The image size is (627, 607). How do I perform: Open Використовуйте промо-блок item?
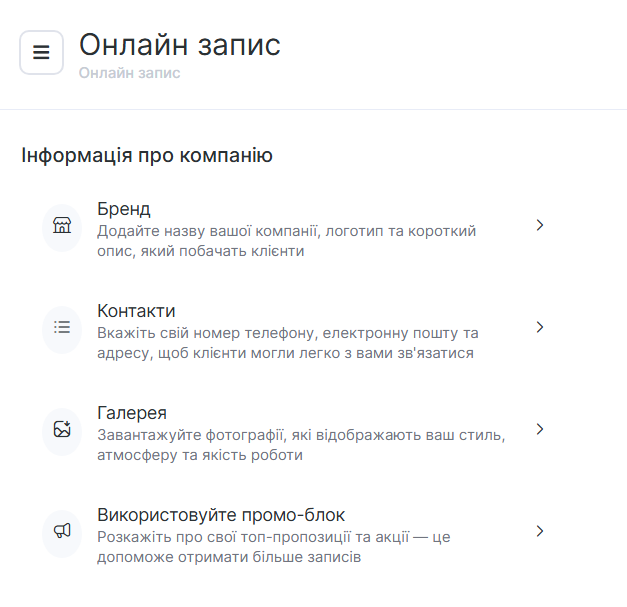pyautogui.click(x=221, y=515)
